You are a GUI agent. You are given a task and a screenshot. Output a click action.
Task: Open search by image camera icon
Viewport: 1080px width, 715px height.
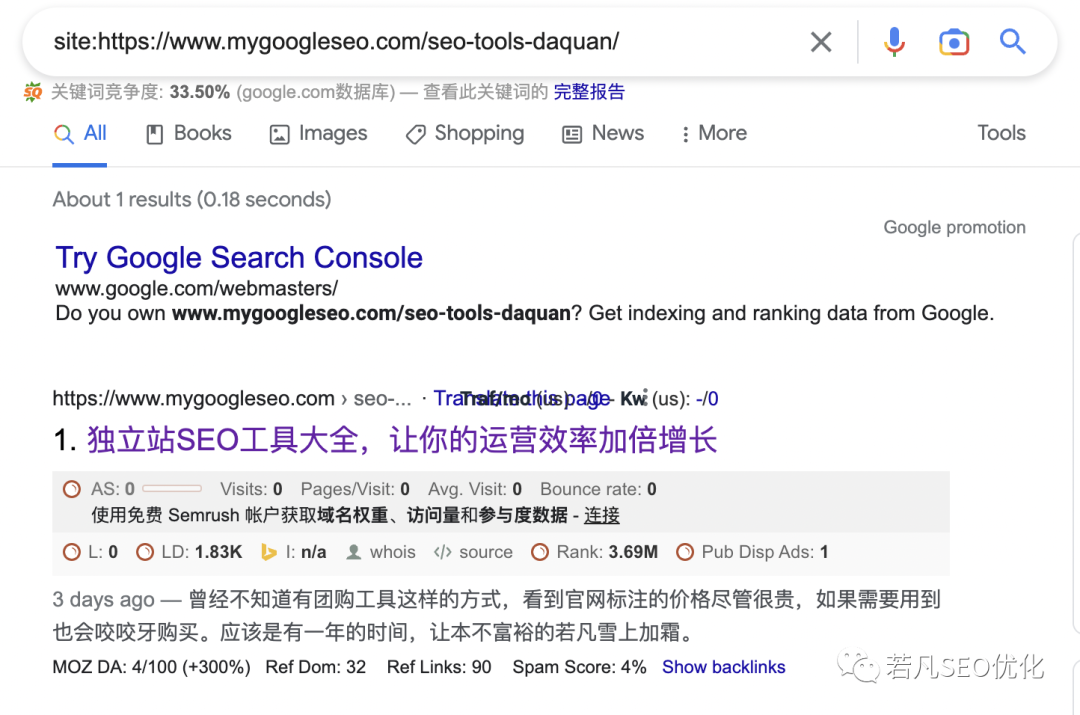coord(953,42)
